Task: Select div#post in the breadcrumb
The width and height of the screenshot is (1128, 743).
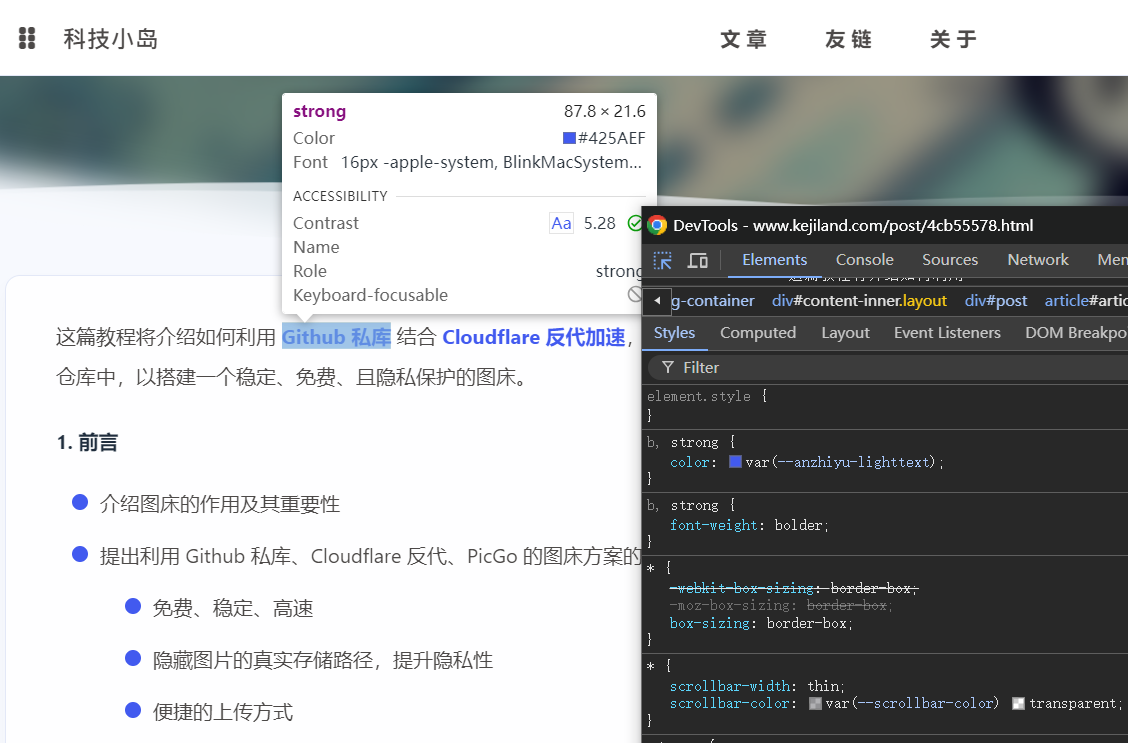Action: pyautogui.click(x=995, y=301)
